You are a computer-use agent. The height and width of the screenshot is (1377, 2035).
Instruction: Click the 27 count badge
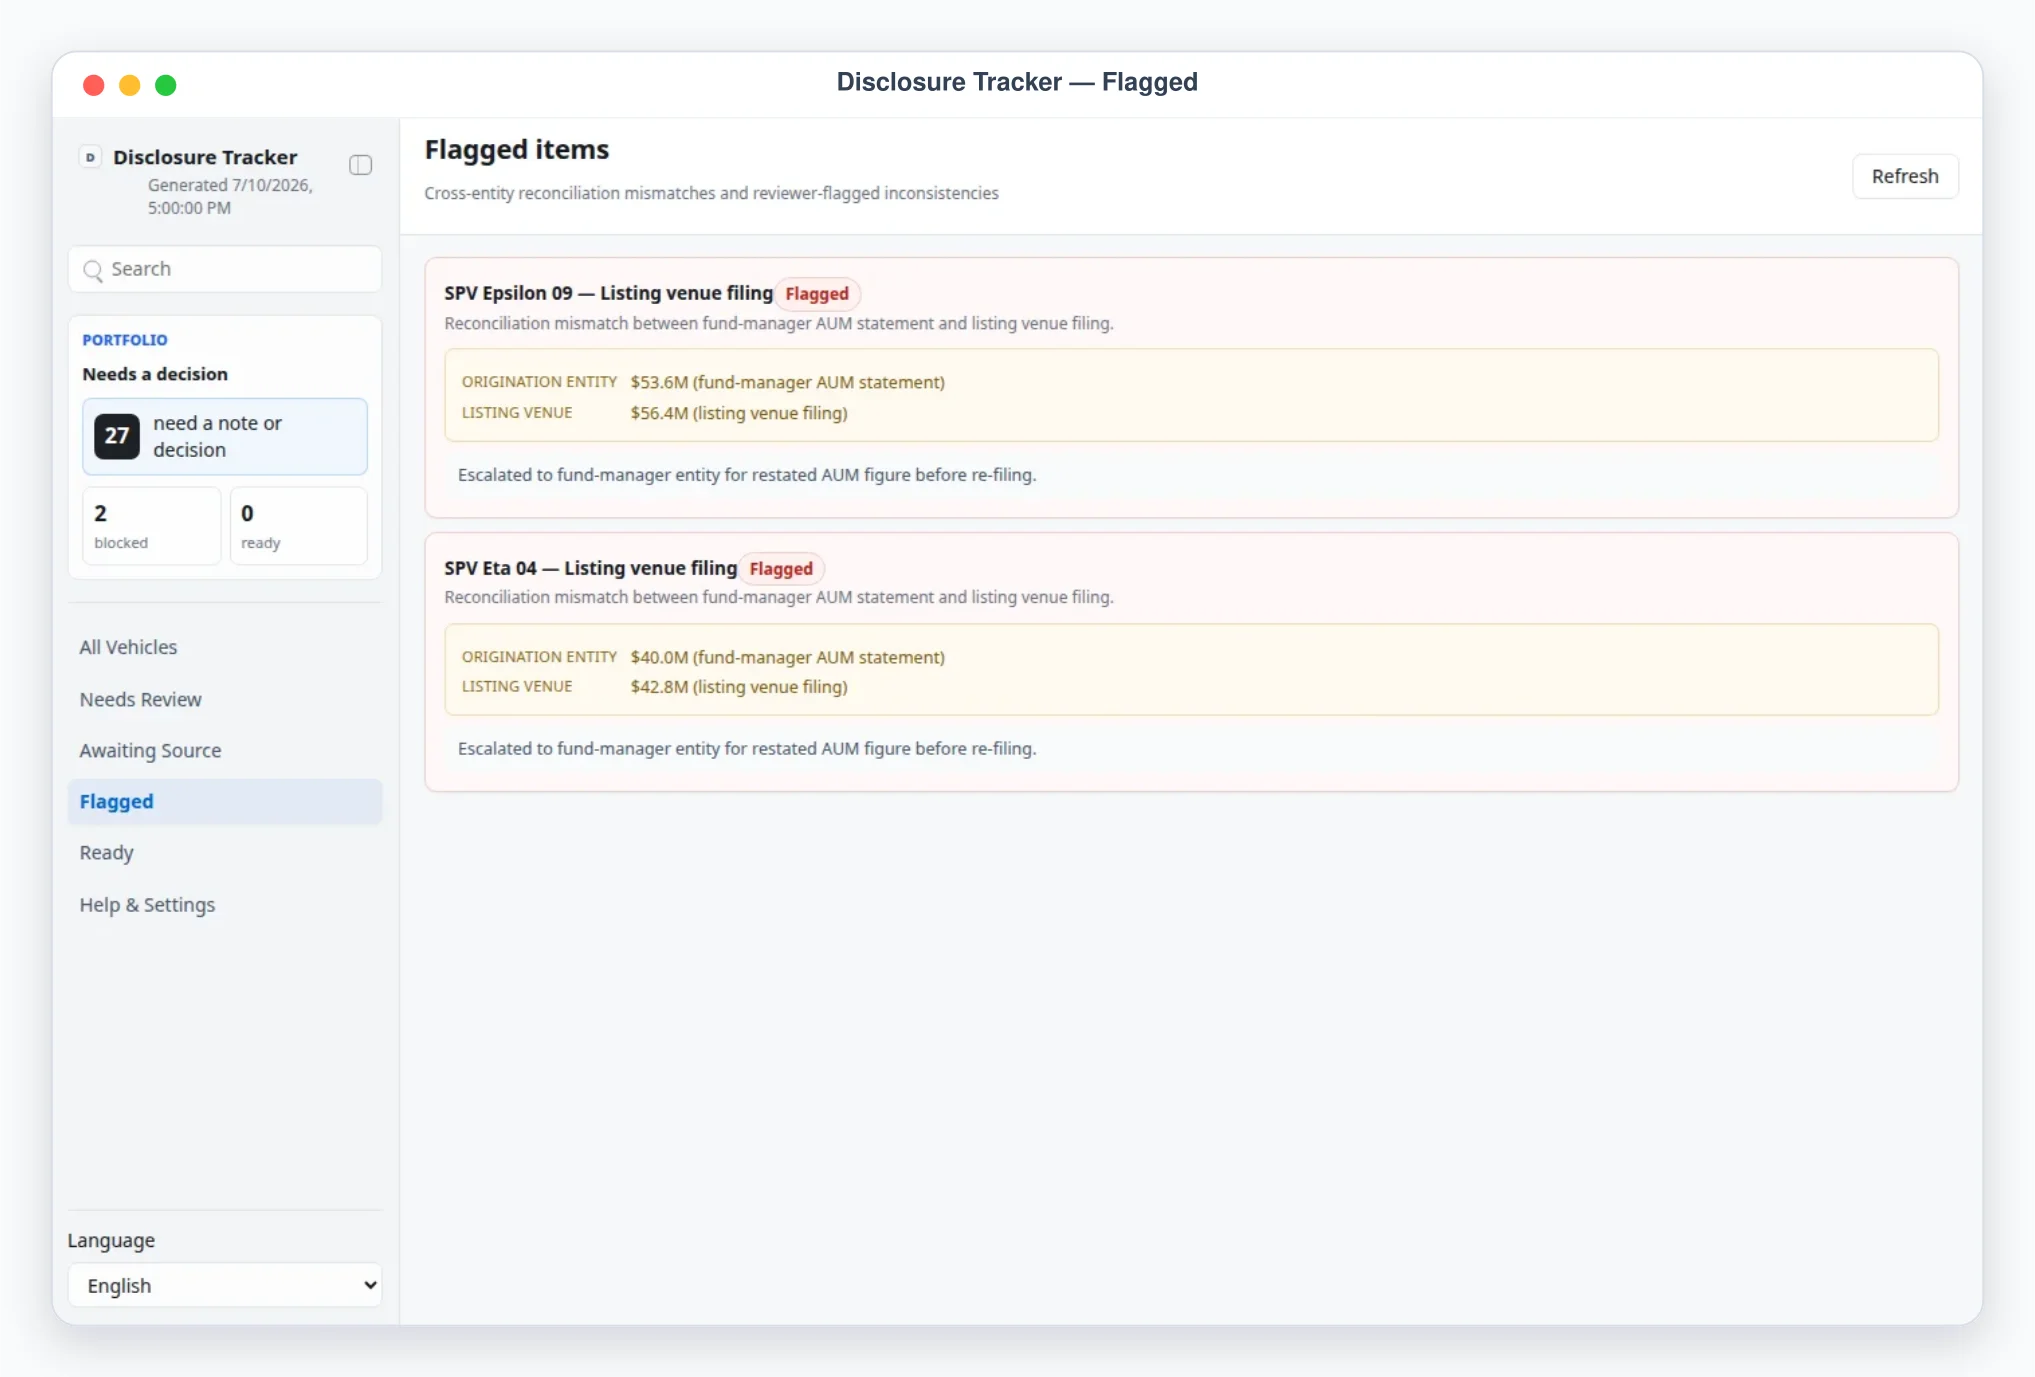(117, 436)
